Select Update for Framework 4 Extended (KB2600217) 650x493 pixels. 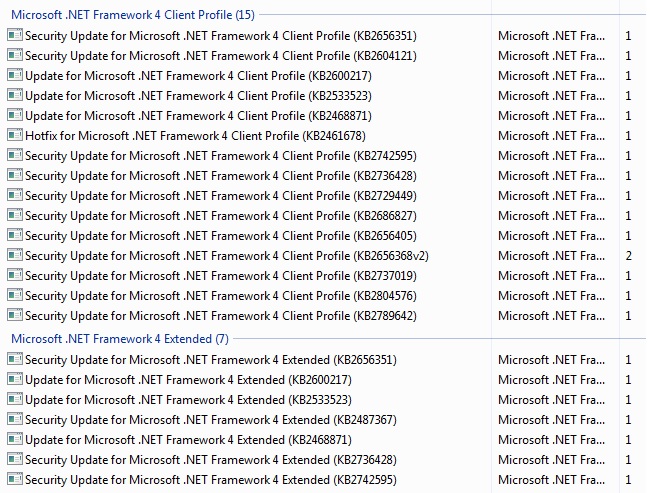click(x=188, y=380)
